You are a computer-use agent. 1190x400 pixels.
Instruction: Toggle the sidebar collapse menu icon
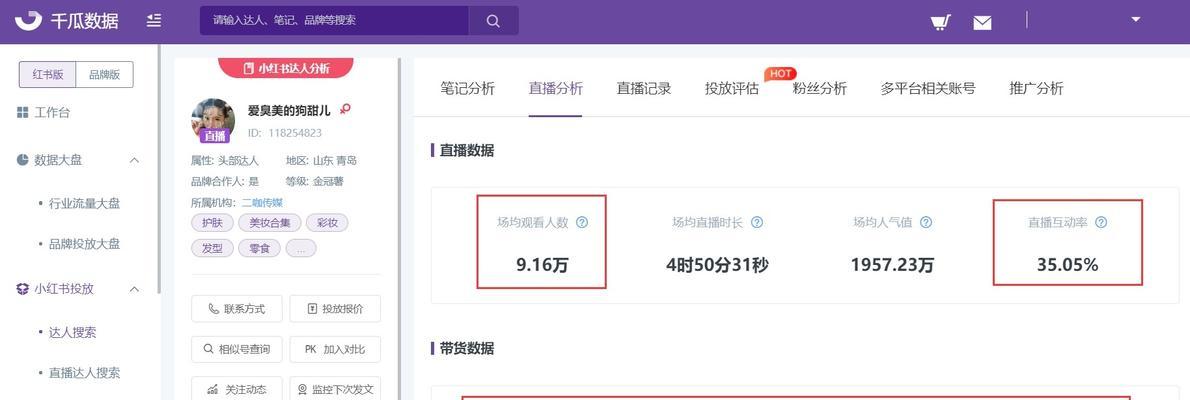tap(154, 20)
